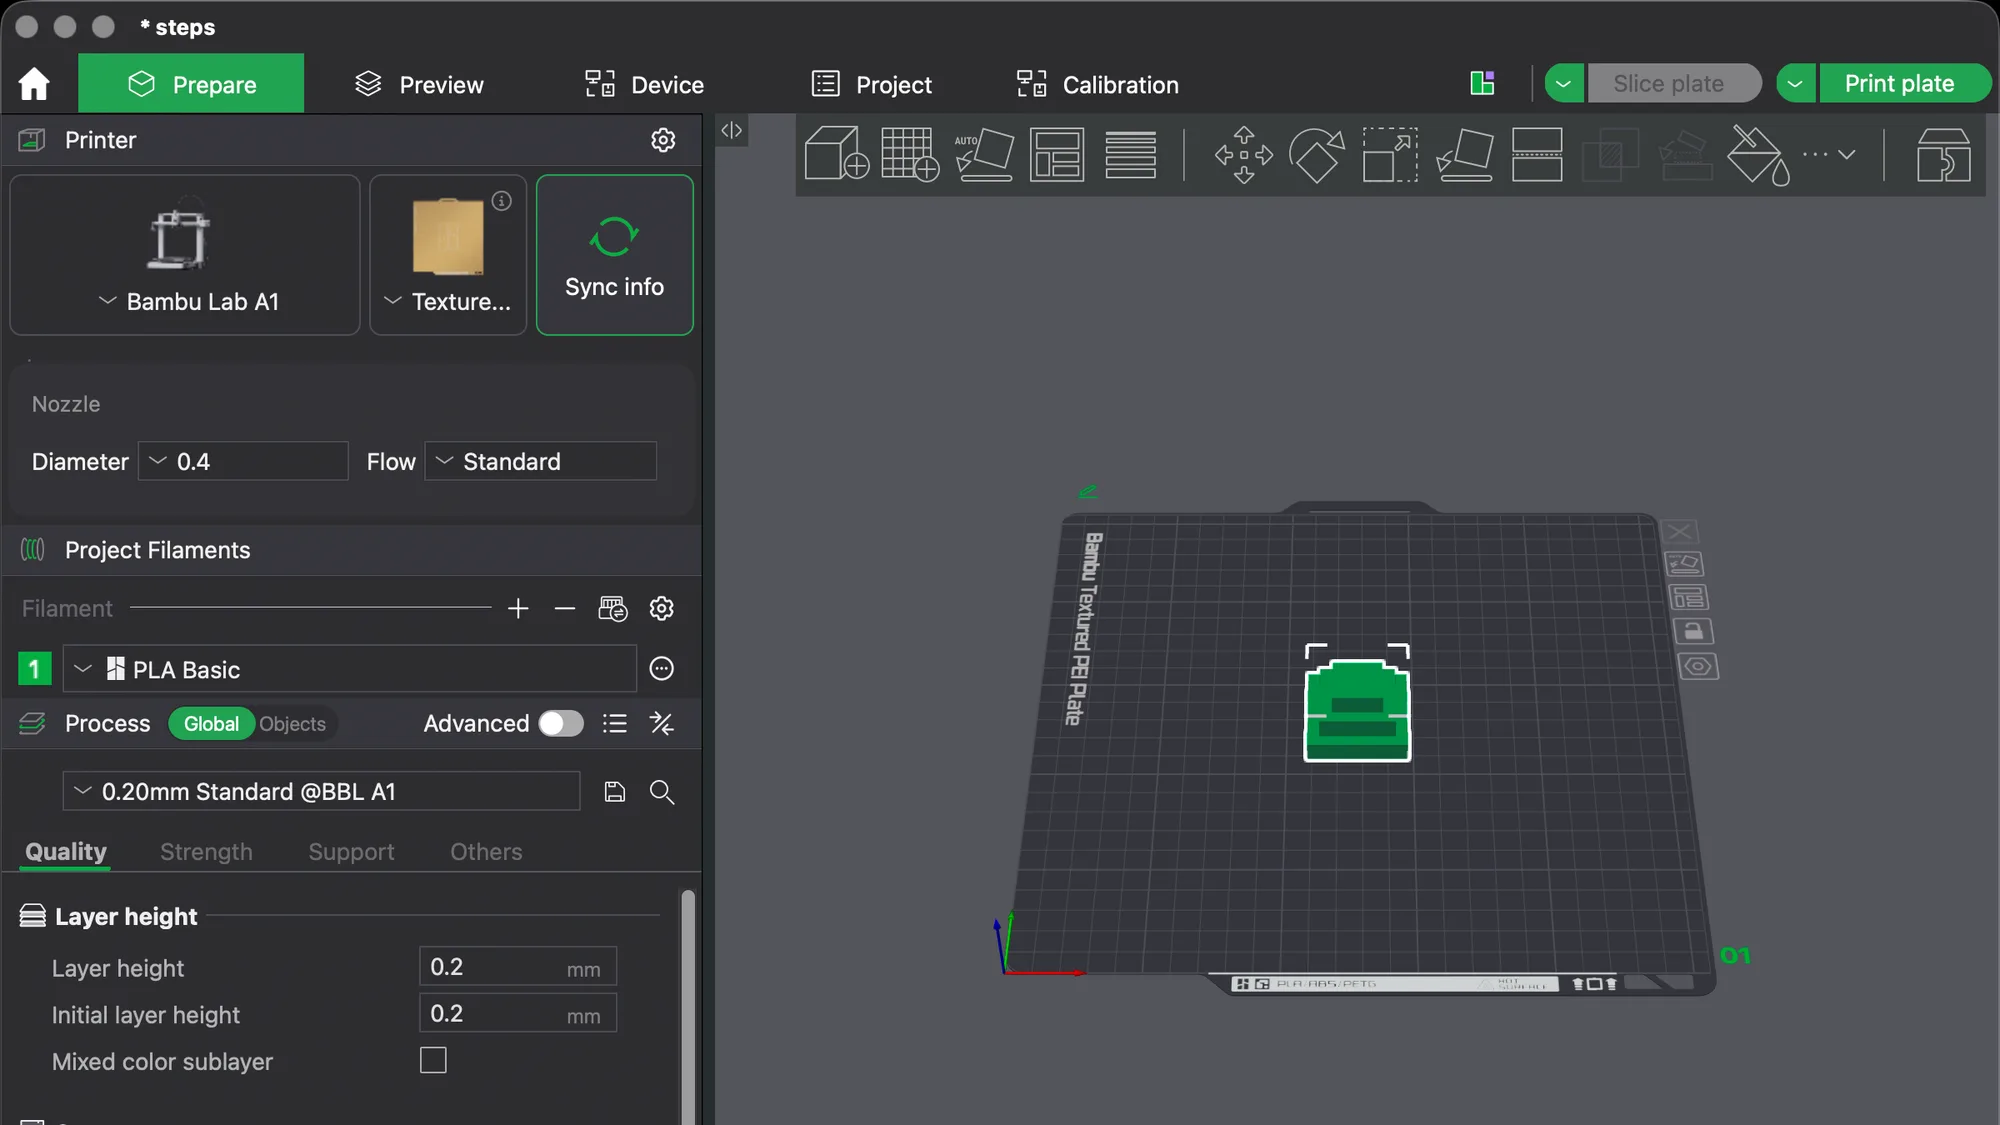Search process settings magnifier icon

point(662,792)
